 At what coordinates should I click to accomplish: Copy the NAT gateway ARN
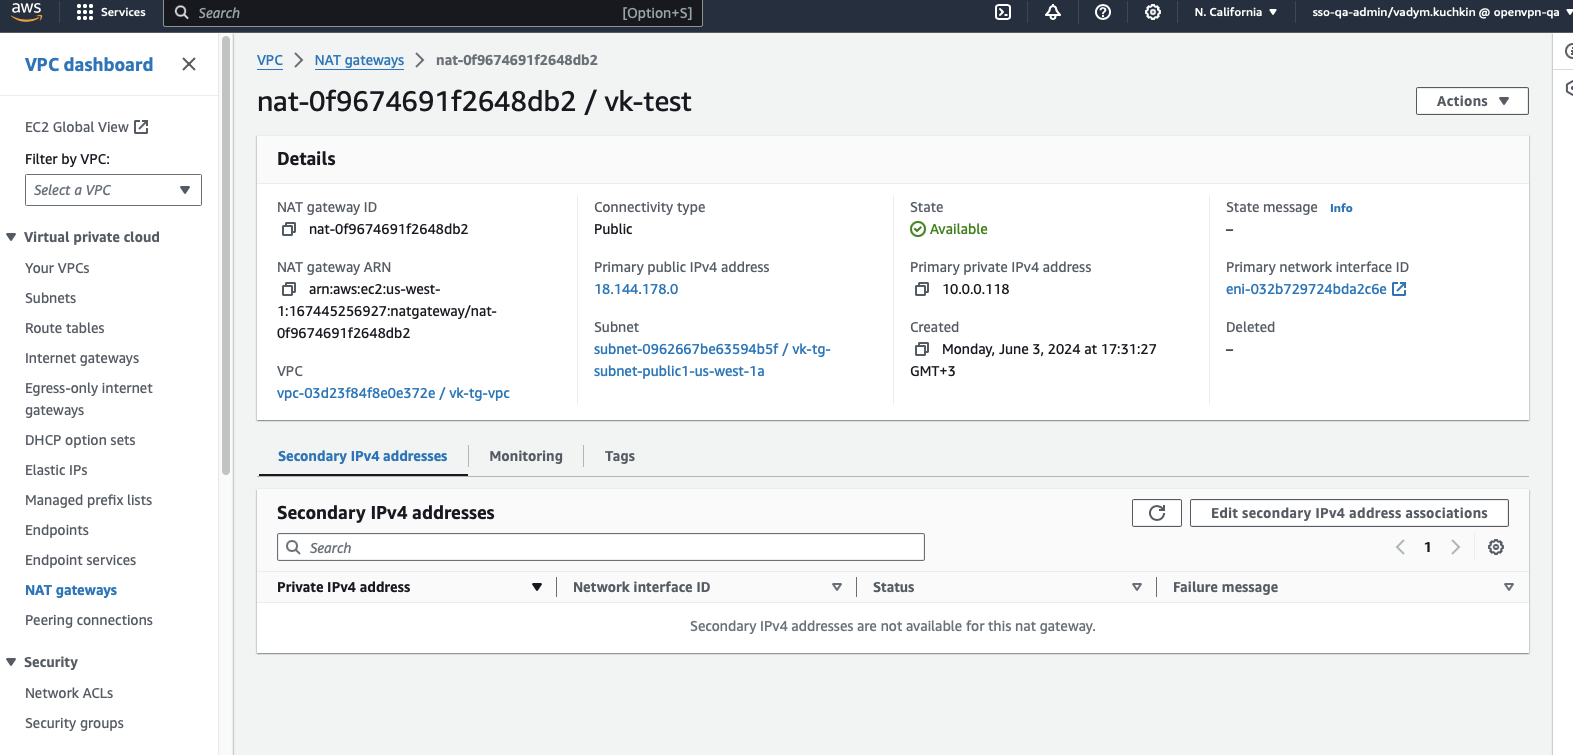click(289, 289)
